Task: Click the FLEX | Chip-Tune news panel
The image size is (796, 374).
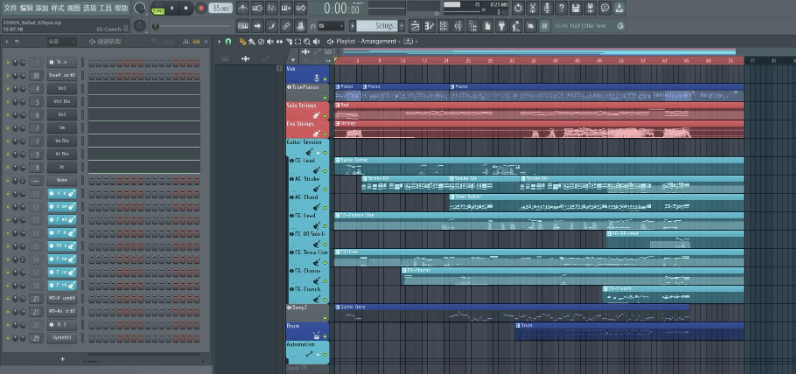Action: [589, 25]
